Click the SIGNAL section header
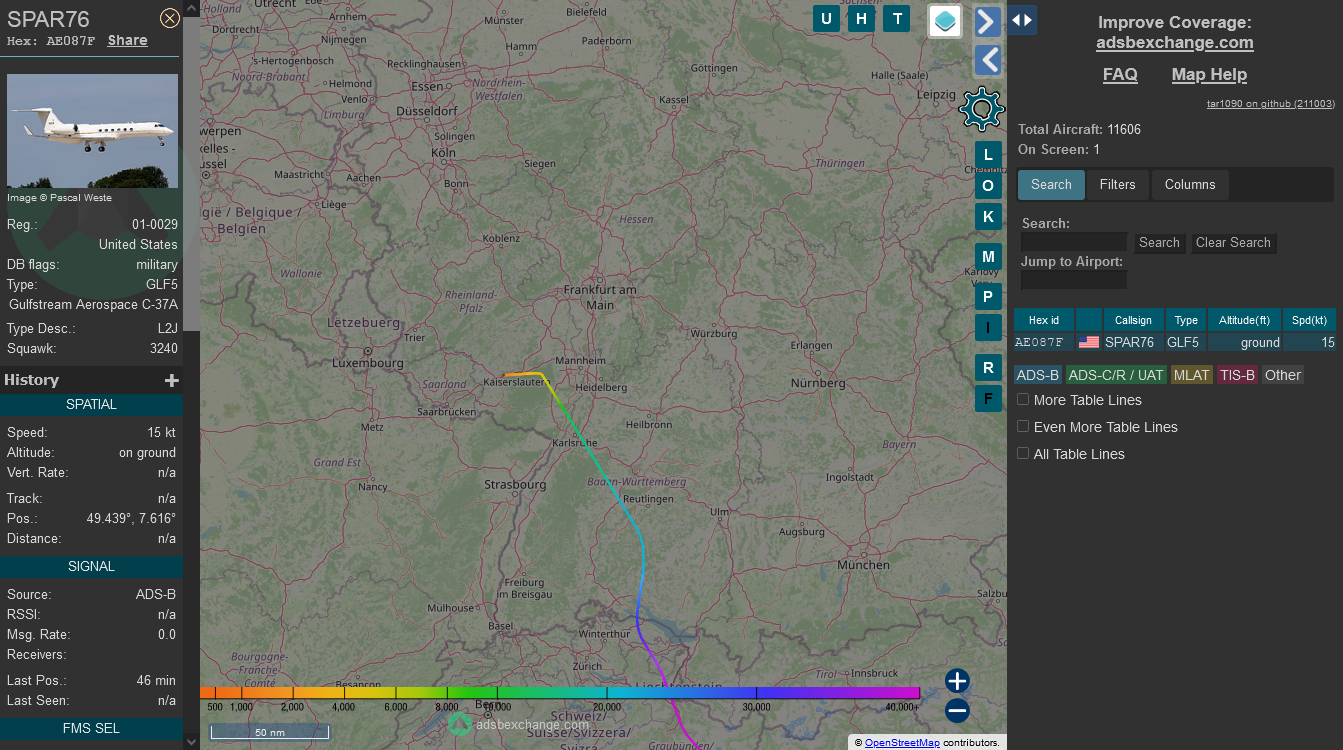The image size is (1343, 750). pos(92,566)
